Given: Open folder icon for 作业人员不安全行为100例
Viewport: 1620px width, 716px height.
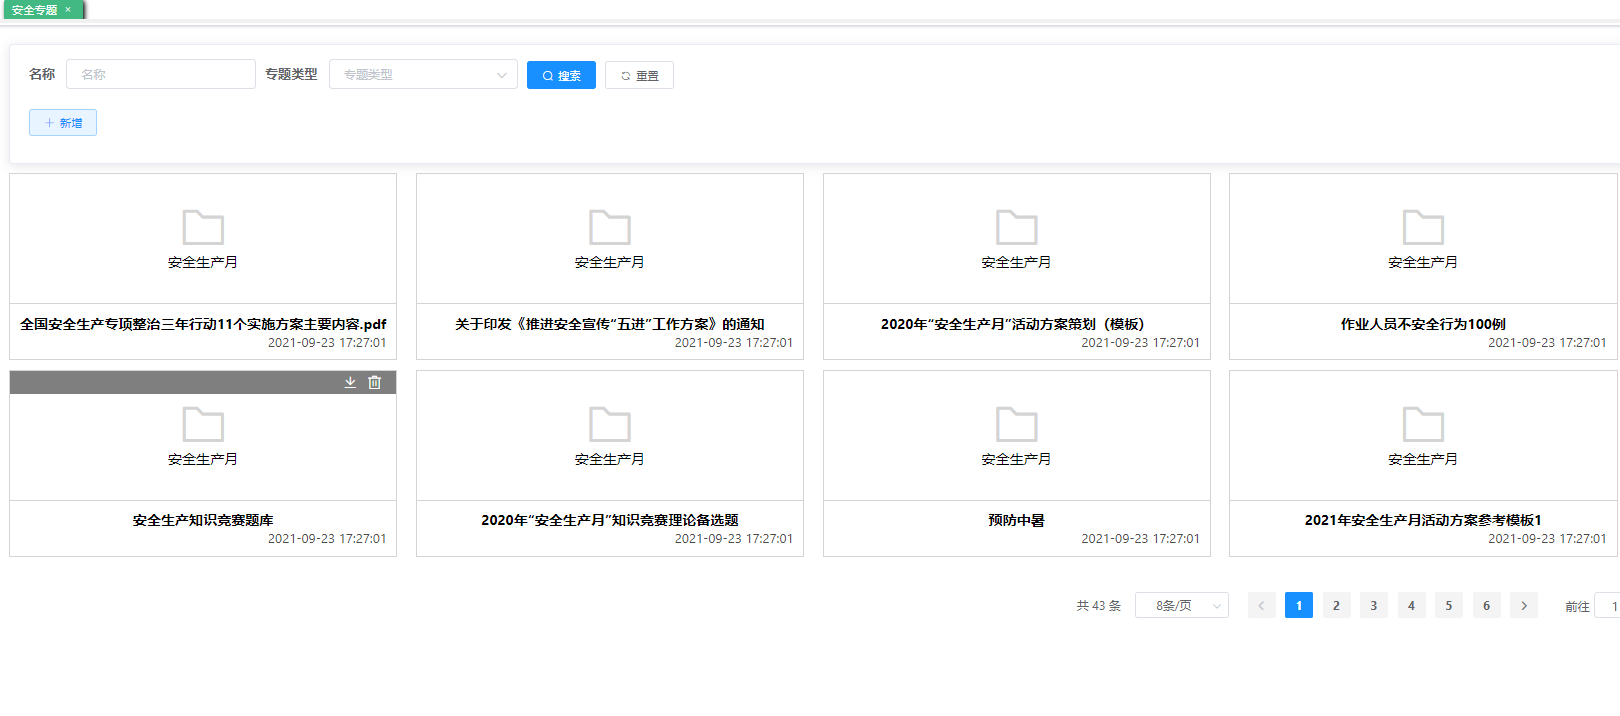Looking at the screenshot, I should coord(1423,227).
